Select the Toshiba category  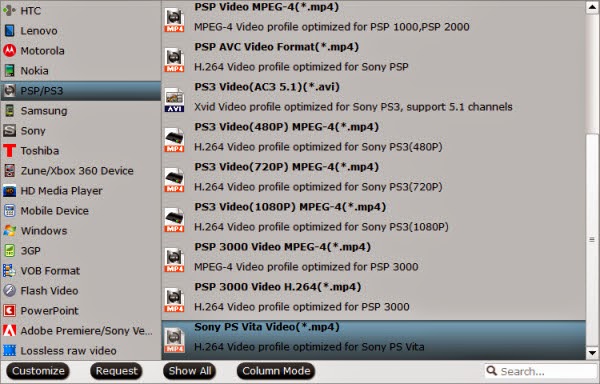click(x=81, y=150)
